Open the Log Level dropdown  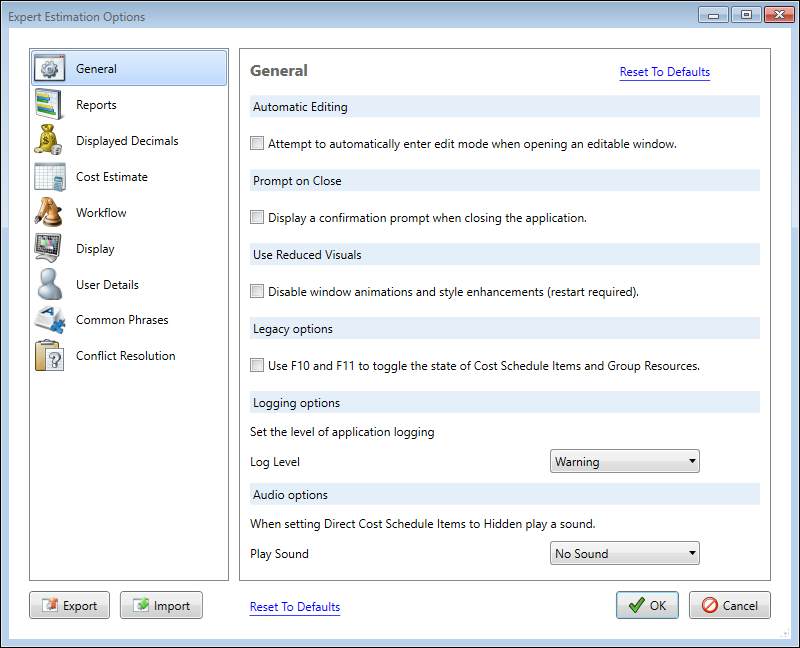click(624, 462)
